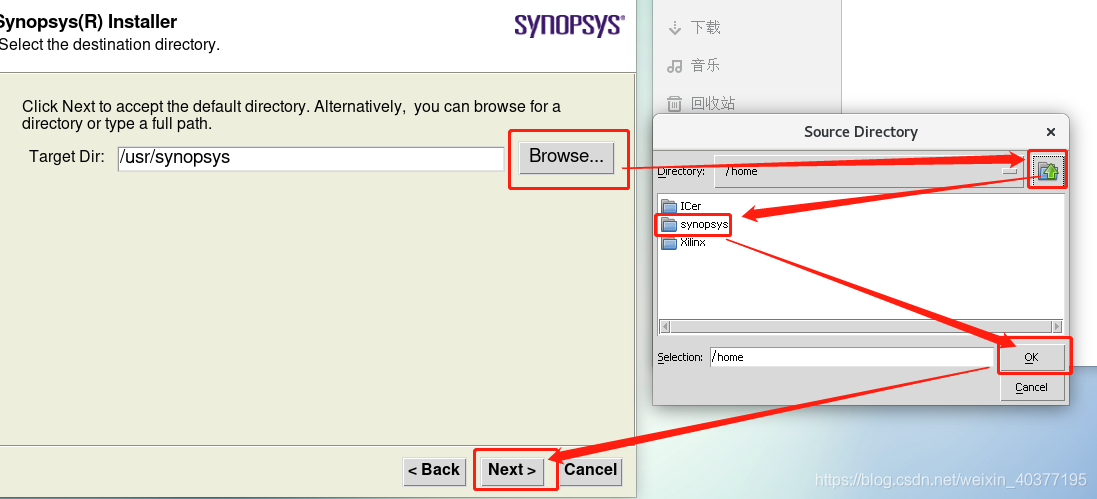Click the horizontal scrollbar right arrow
This screenshot has height=499, width=1097.
(x=1056, y=327)
